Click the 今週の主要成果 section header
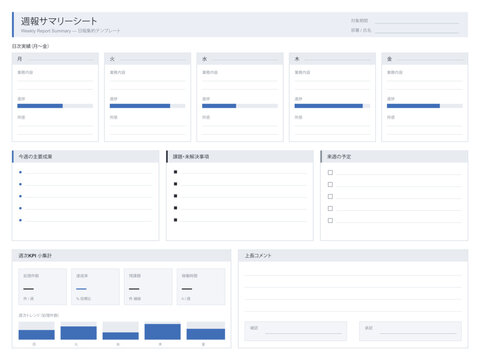The height and width of the screenshot is (360, 480). [85, 156]
